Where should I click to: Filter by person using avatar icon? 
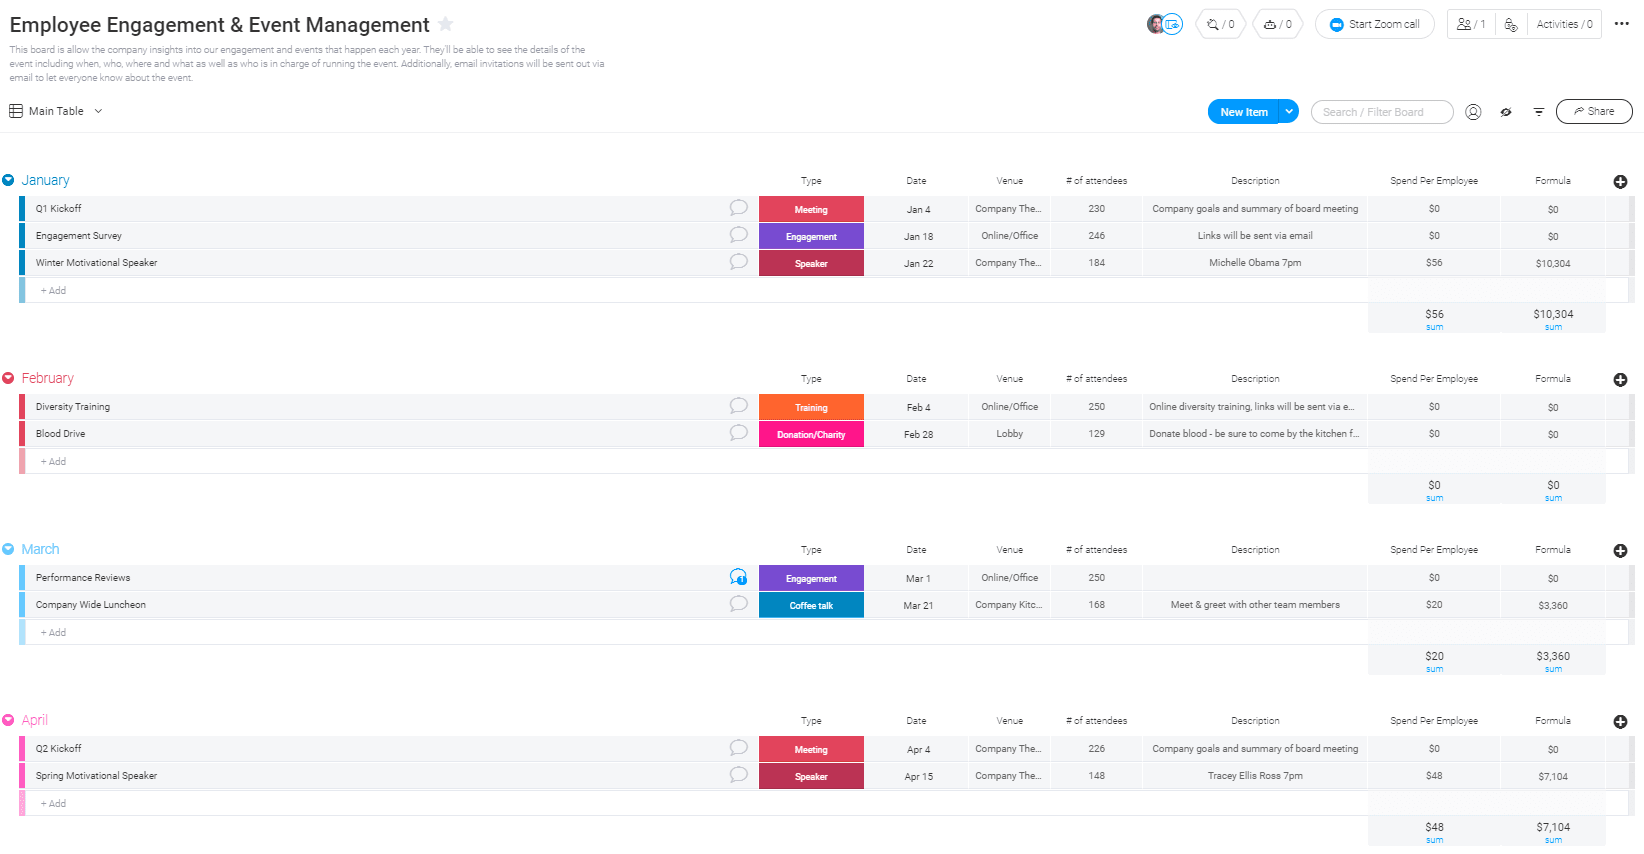pos(1473,112)
